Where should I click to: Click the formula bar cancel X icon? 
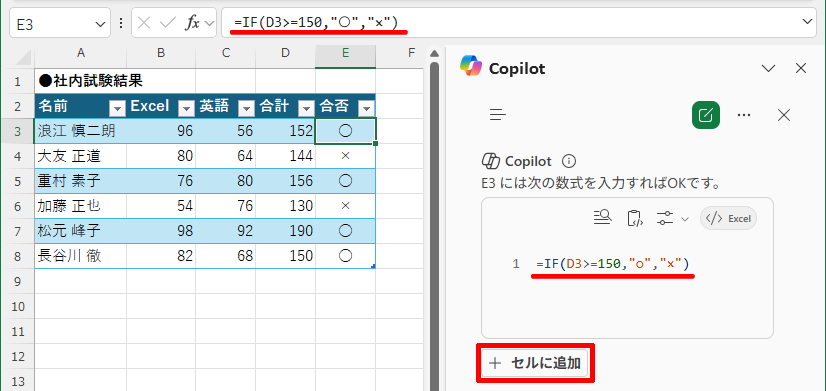tap(144, 23)
